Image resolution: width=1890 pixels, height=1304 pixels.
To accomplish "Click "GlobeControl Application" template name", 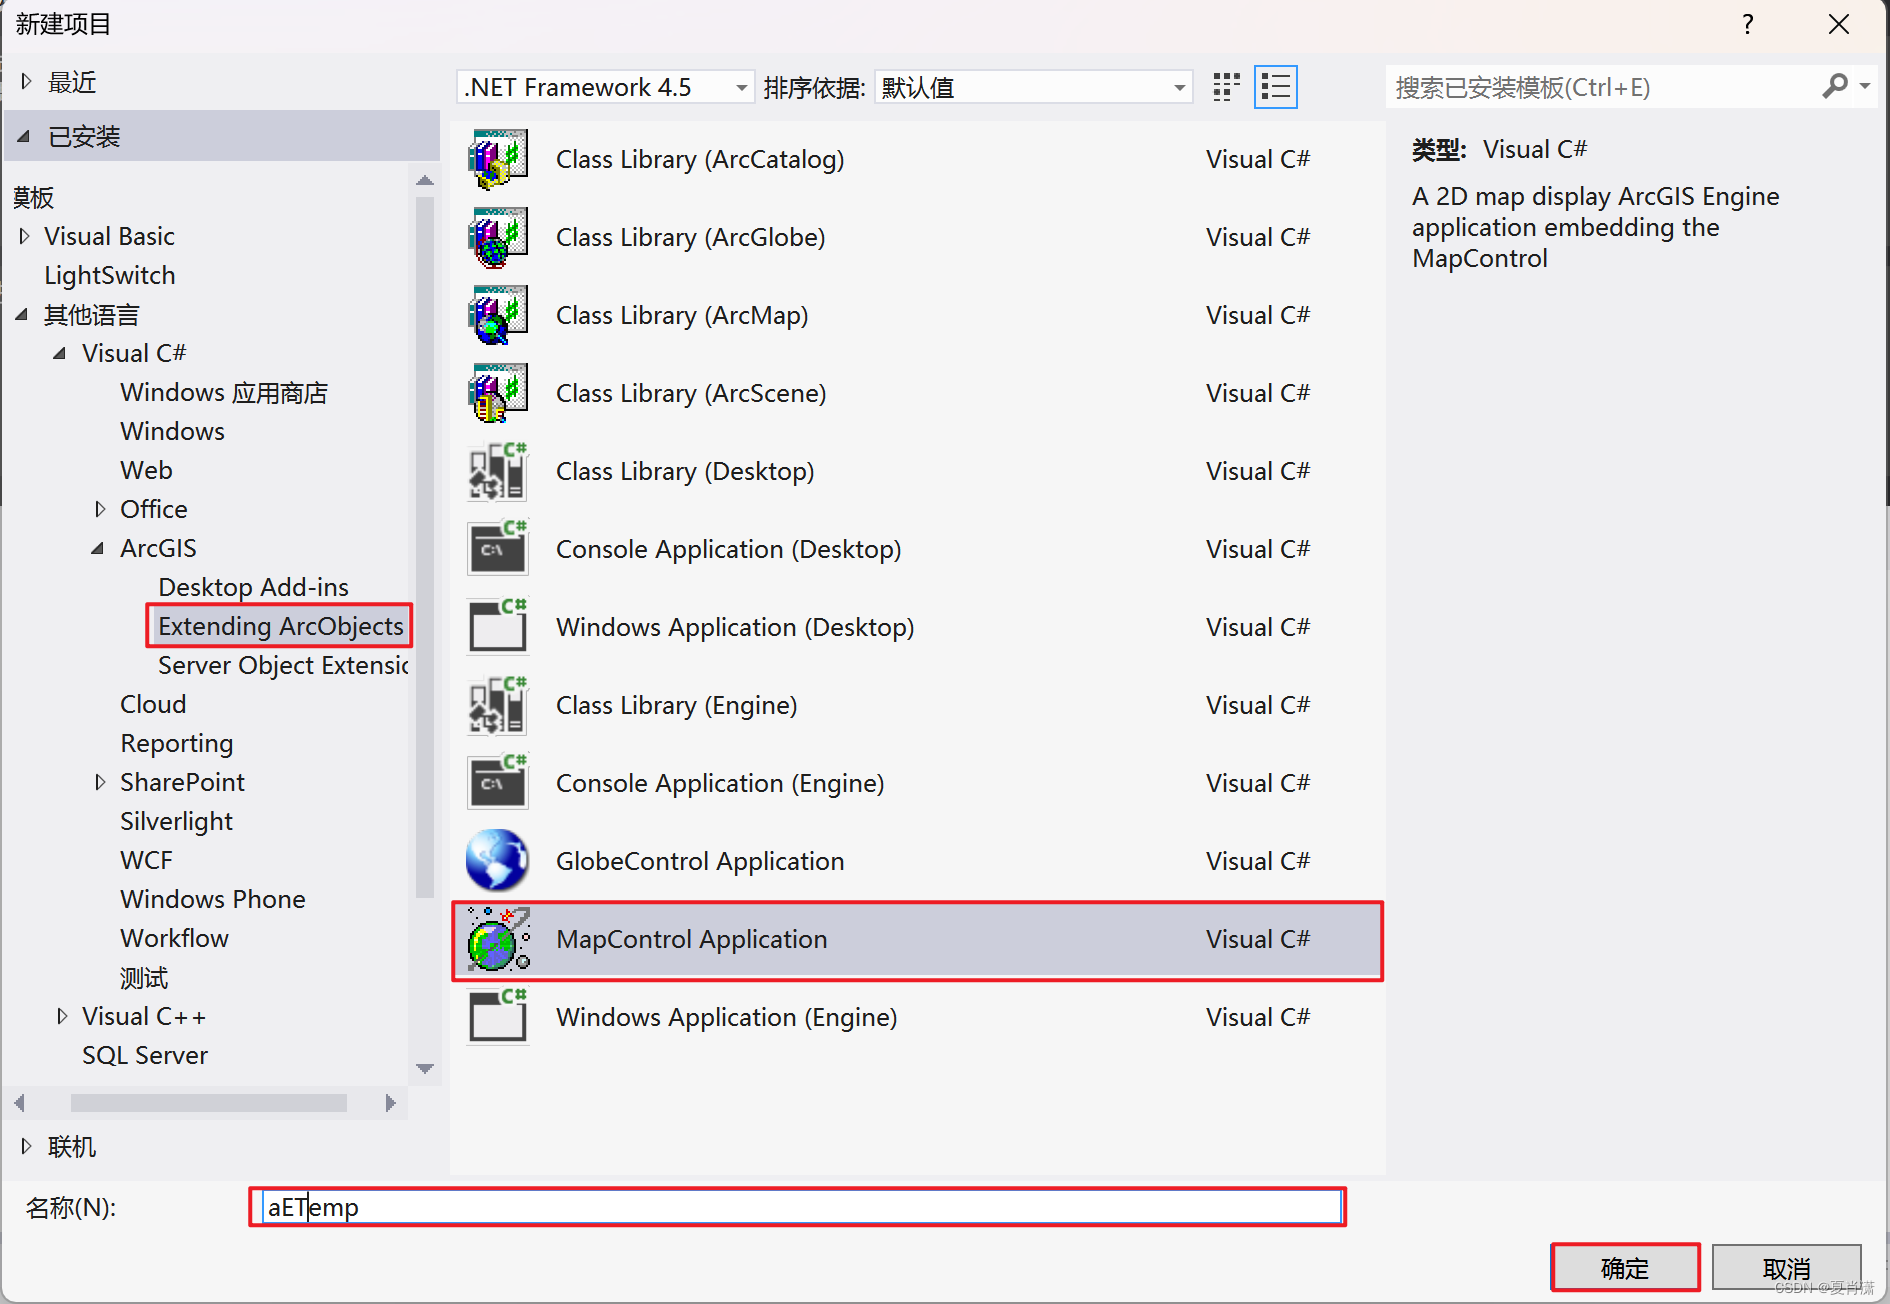I will [700, 861].
